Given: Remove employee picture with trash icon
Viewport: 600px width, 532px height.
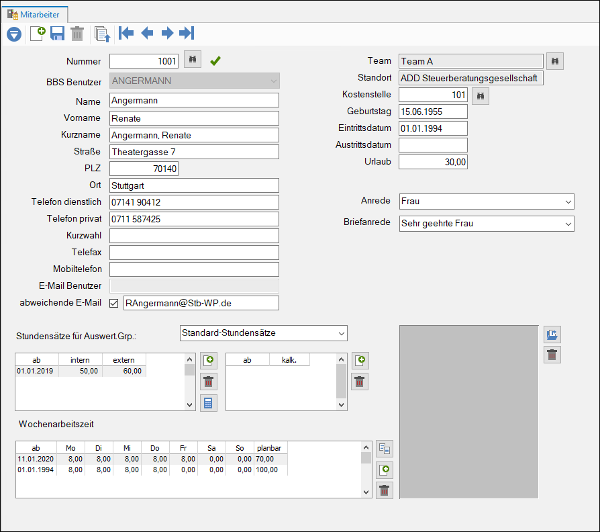Looking at the screenshot, I should pyautogui.click(x=552, y=355).
